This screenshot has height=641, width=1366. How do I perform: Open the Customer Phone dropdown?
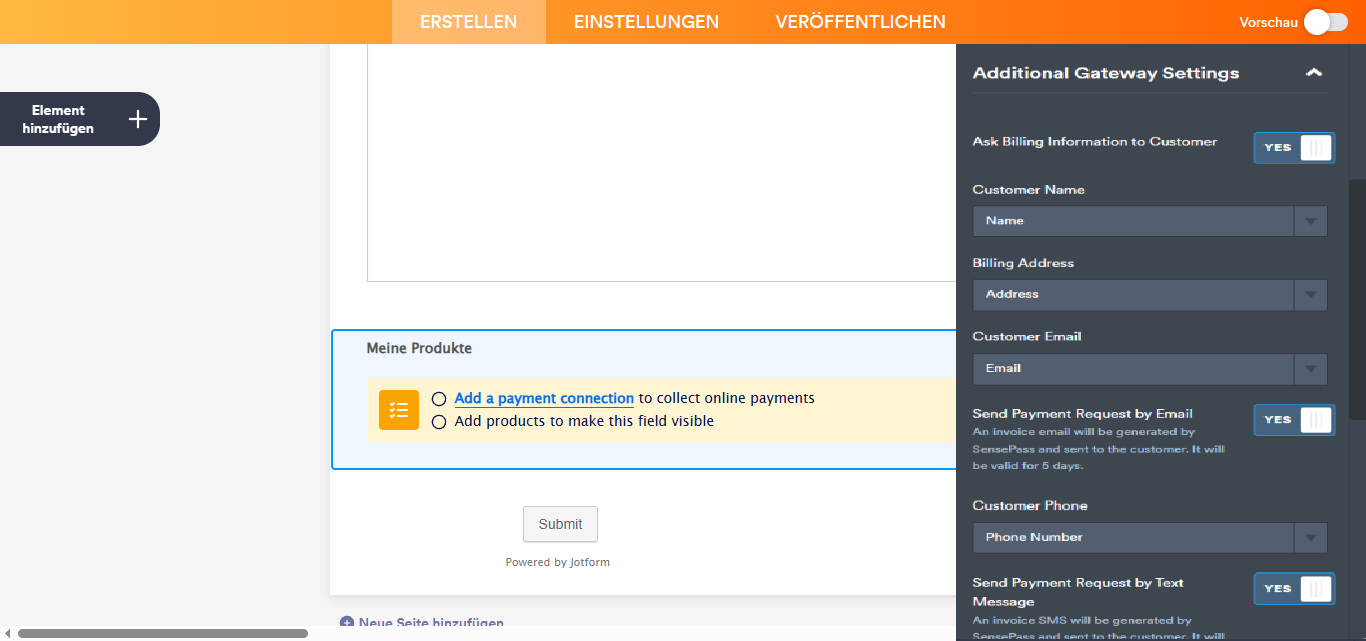(x=1310, y=537)
